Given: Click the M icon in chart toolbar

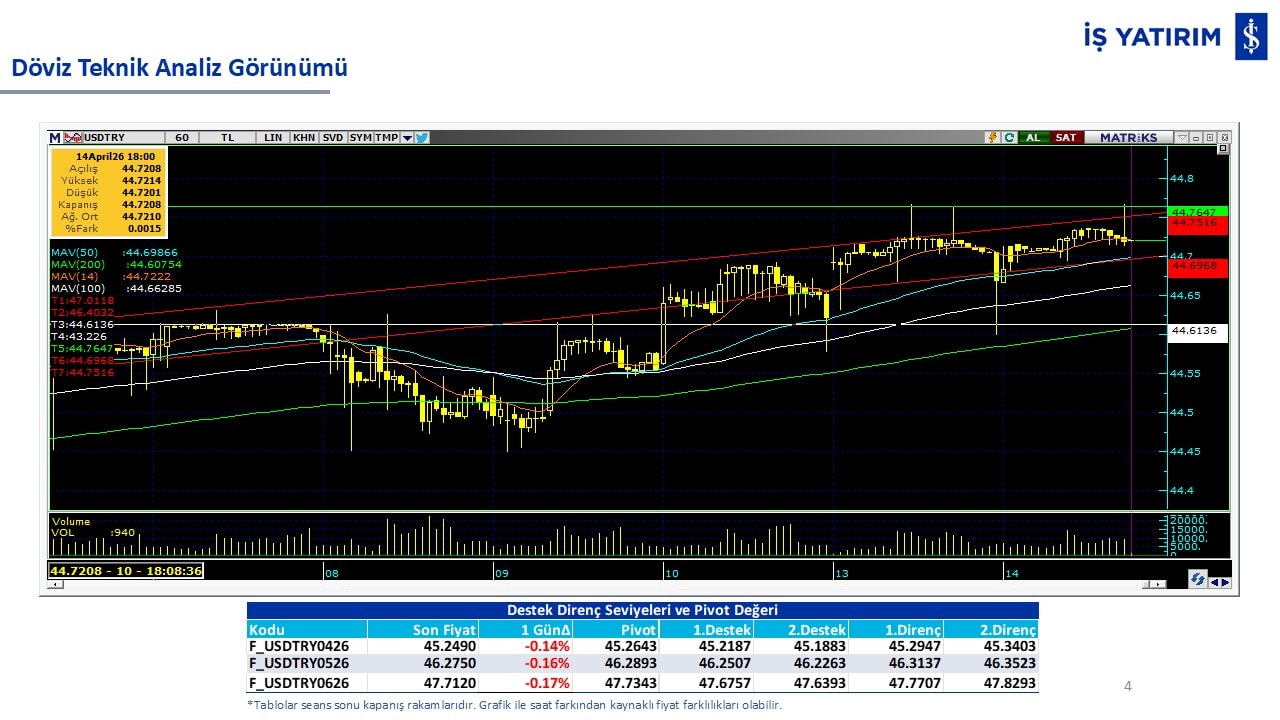Looking at the screenshot, I should [55, 137].
